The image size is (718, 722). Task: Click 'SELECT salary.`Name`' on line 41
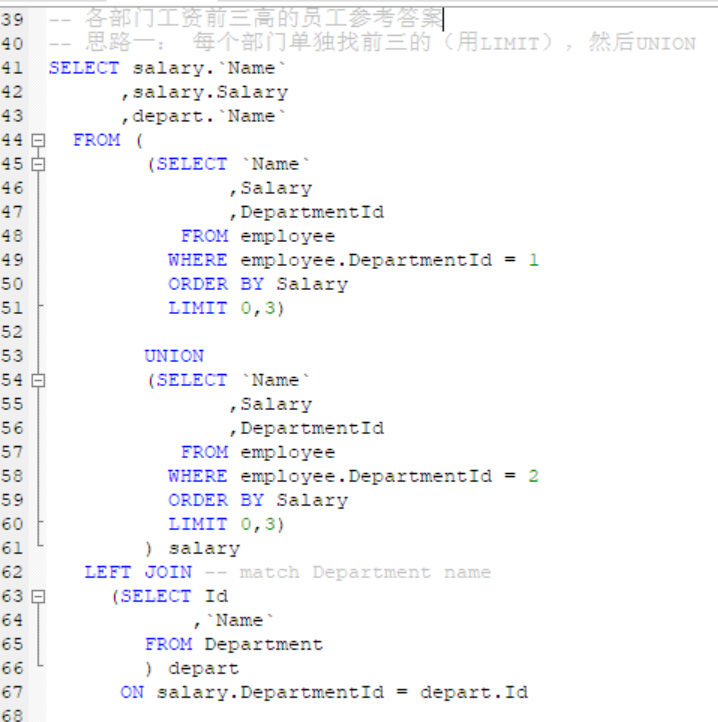click(168, 68)
